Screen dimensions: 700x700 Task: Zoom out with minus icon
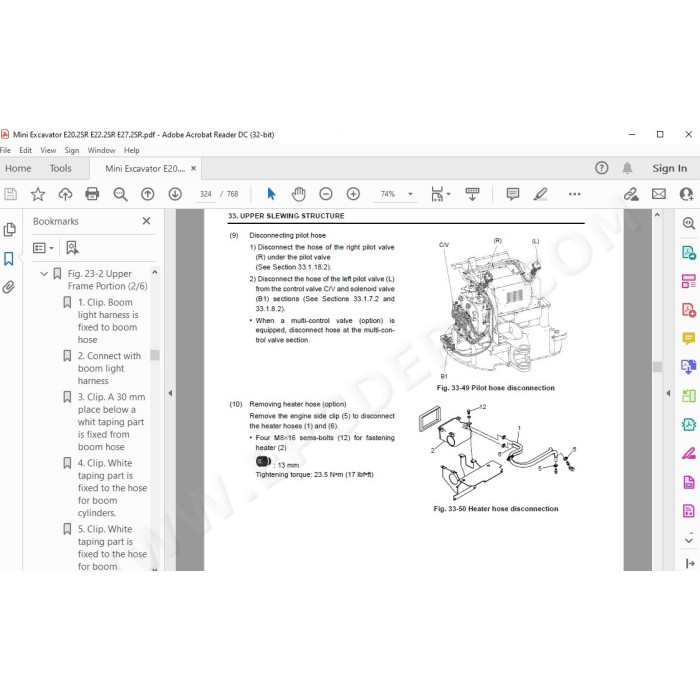click(326, 194)
